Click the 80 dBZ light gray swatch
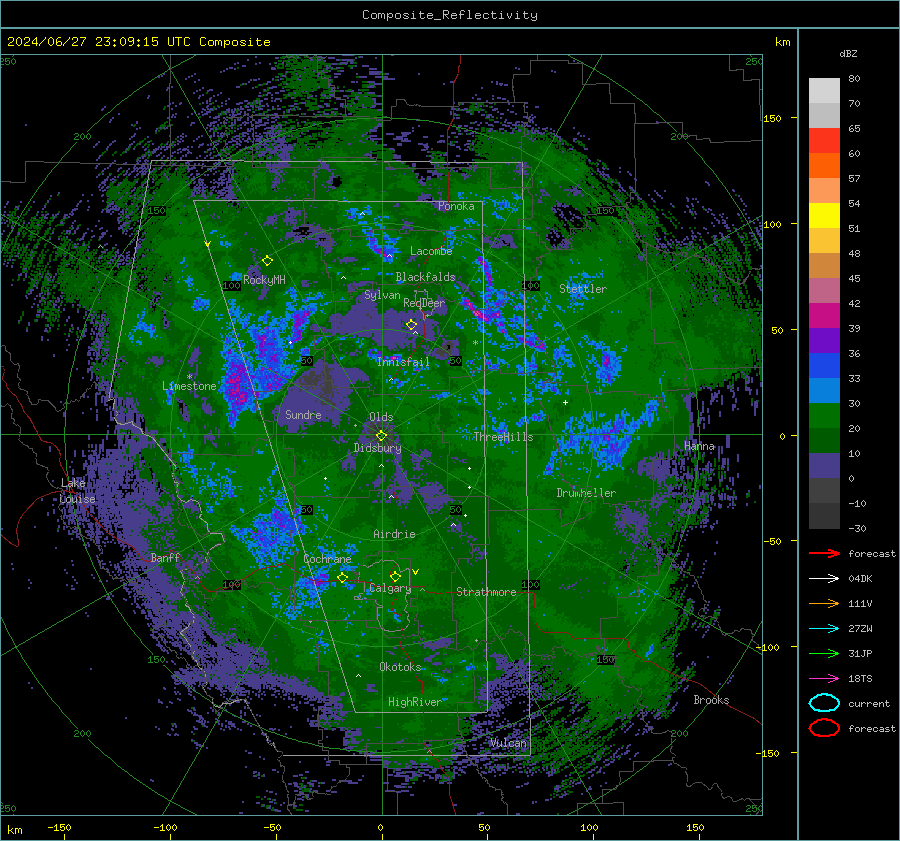The height and width of the screenshot is (841, 900). coord(824,90)
